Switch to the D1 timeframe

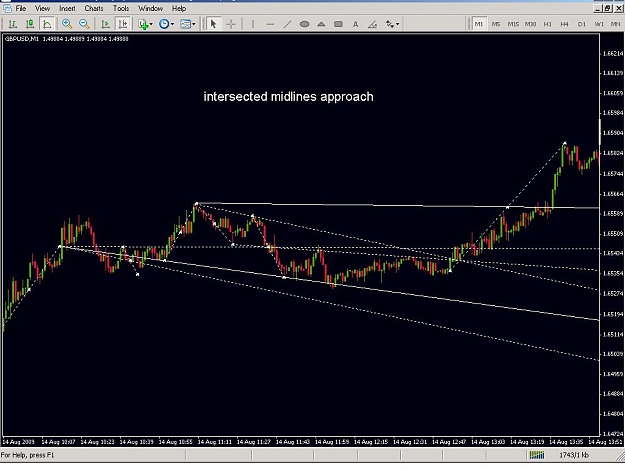point(582,24)
